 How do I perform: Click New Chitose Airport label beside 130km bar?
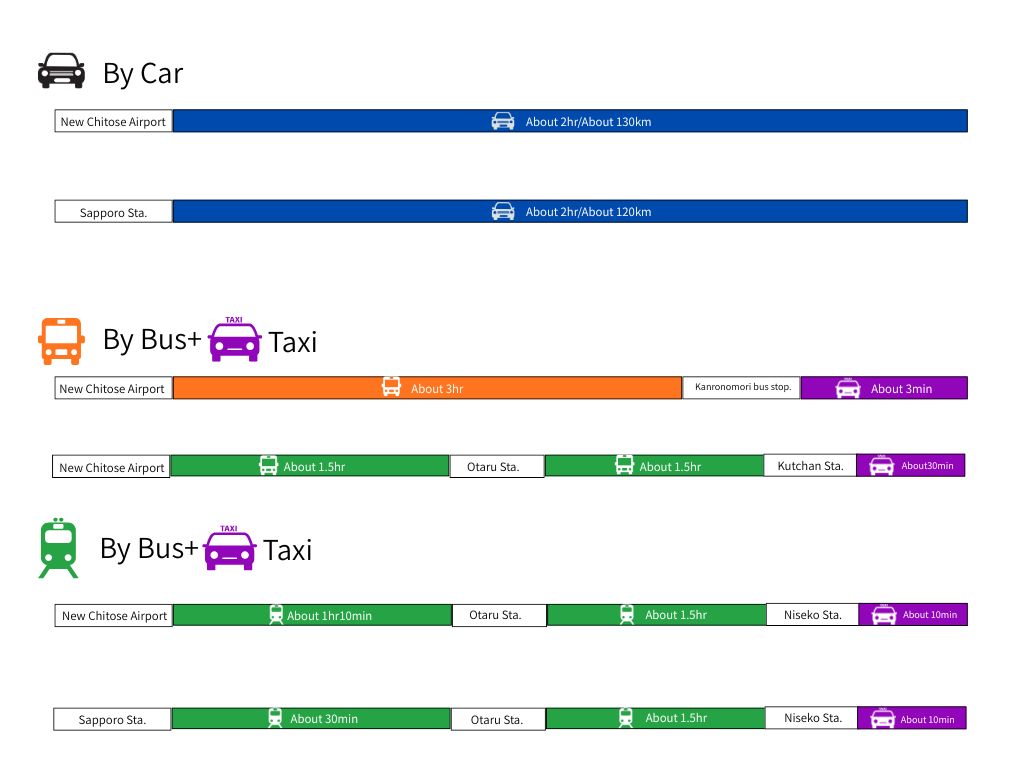point(113,122)
